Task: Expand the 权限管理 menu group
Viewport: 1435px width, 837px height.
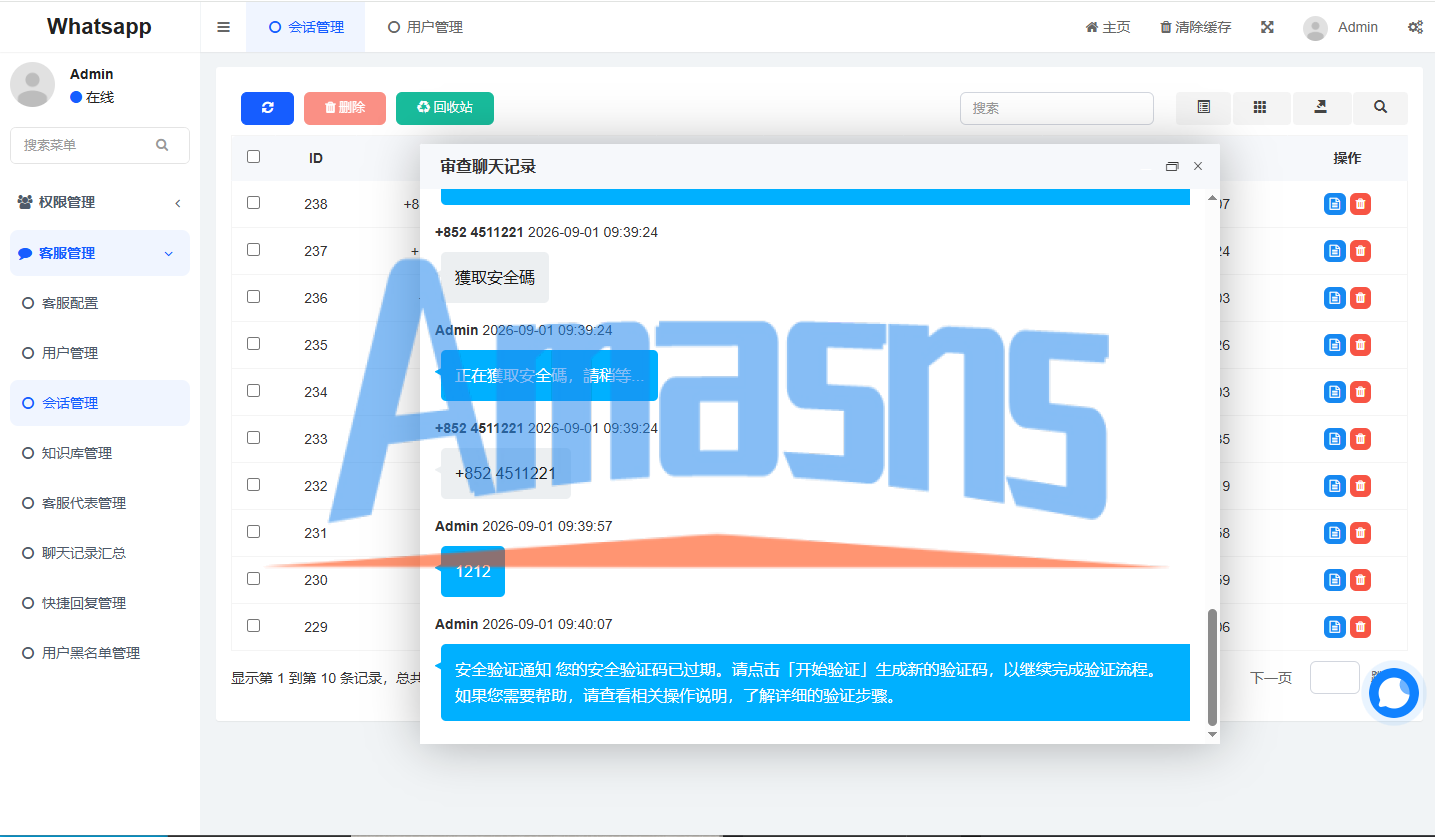Action: (x=100, y=202)
